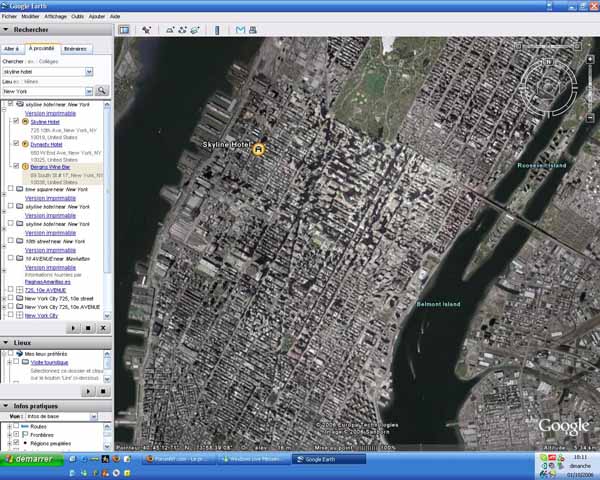Open the Outils menu

[77, 16]
